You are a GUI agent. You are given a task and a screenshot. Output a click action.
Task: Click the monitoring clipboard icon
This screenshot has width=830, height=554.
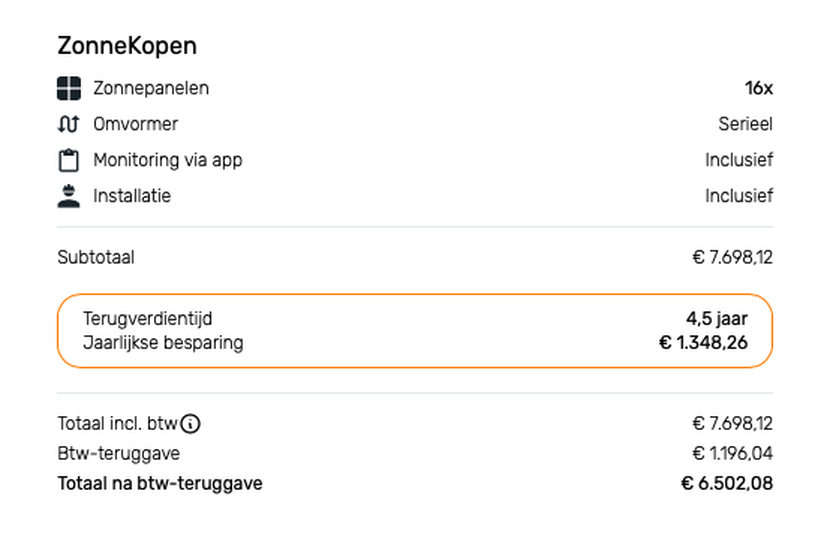(x=68, y=160)
